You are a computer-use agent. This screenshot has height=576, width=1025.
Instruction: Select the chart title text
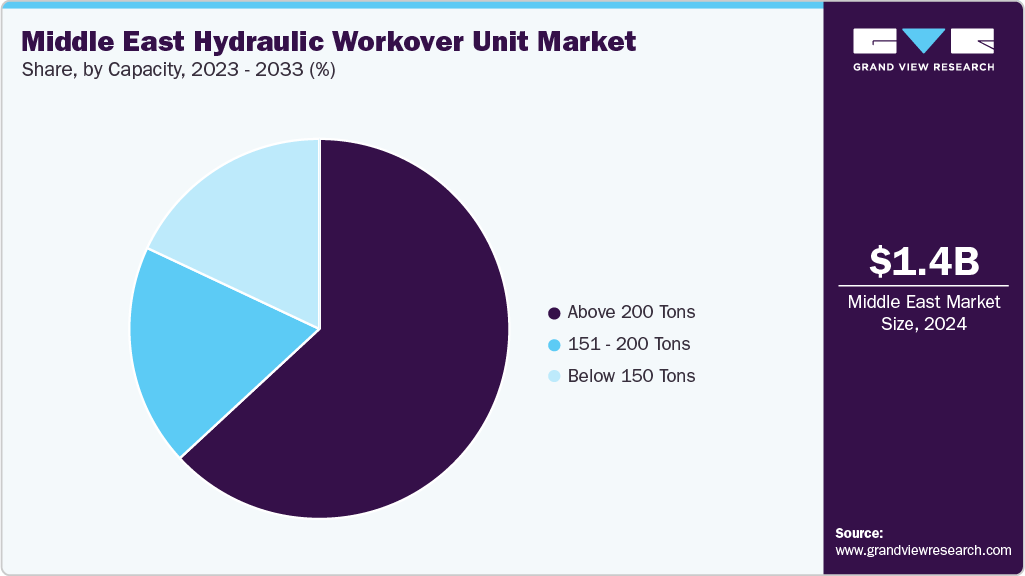tap(325, 42)
